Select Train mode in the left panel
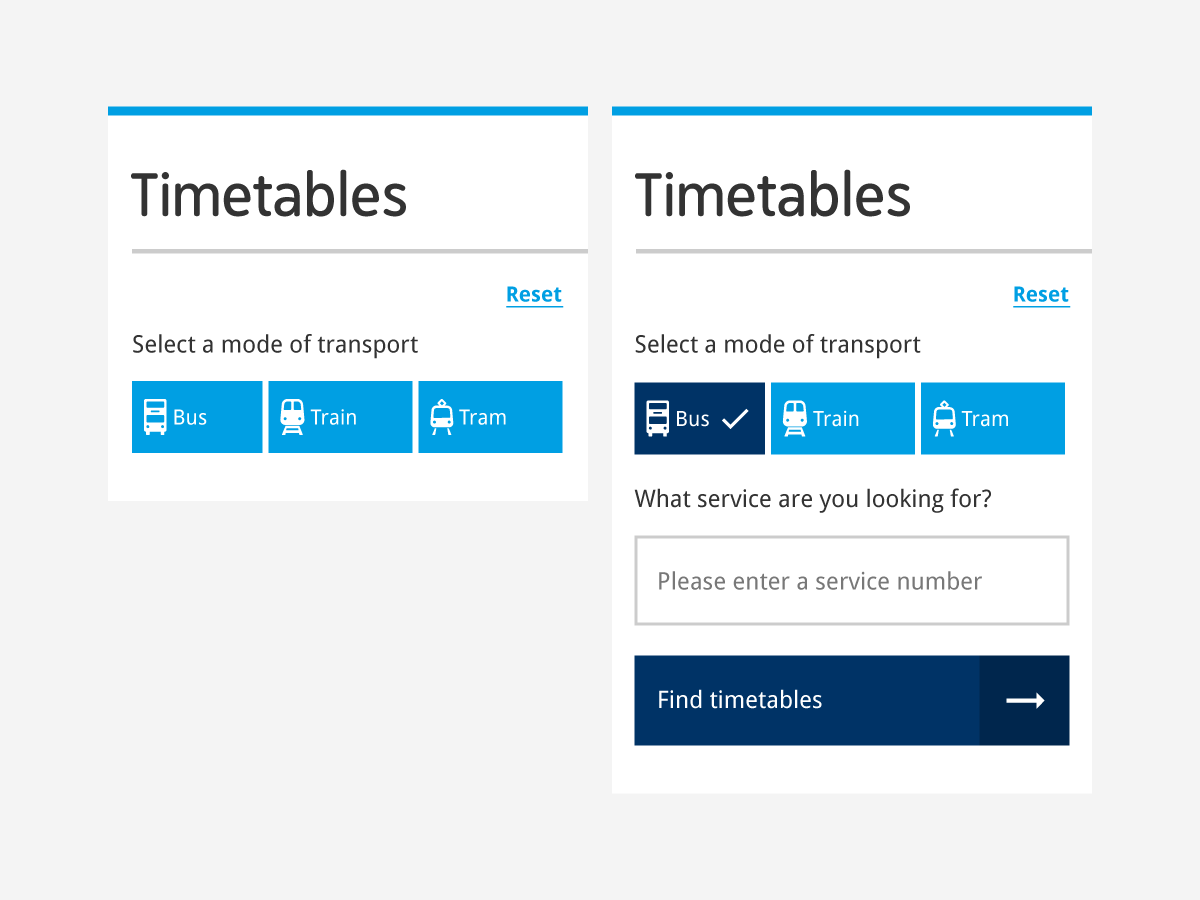 pyautogui.click(x=340, y=417)
